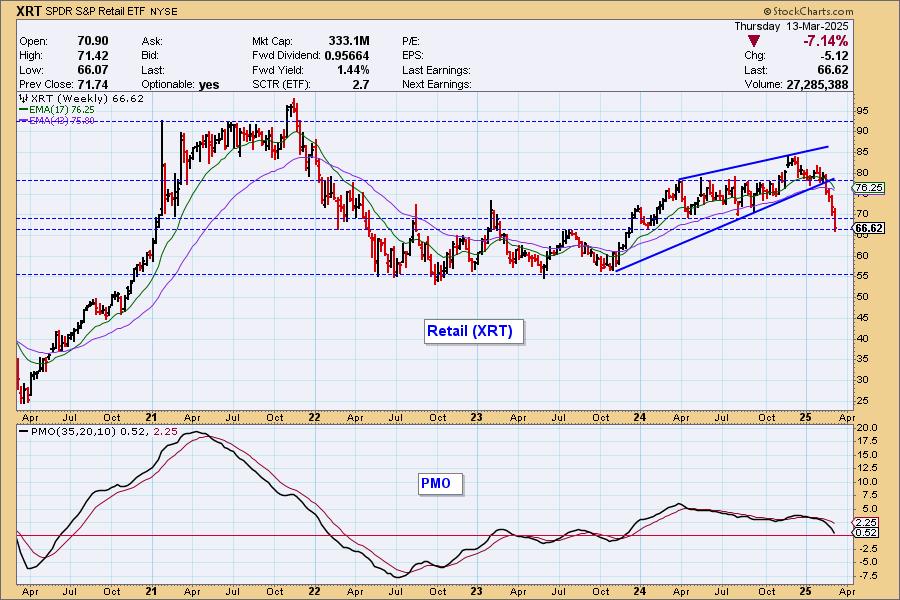Screen dimensions: 900x600
Task: Click the SPDR S&P Retail ETF name
Action: click(x=96, y=11)
